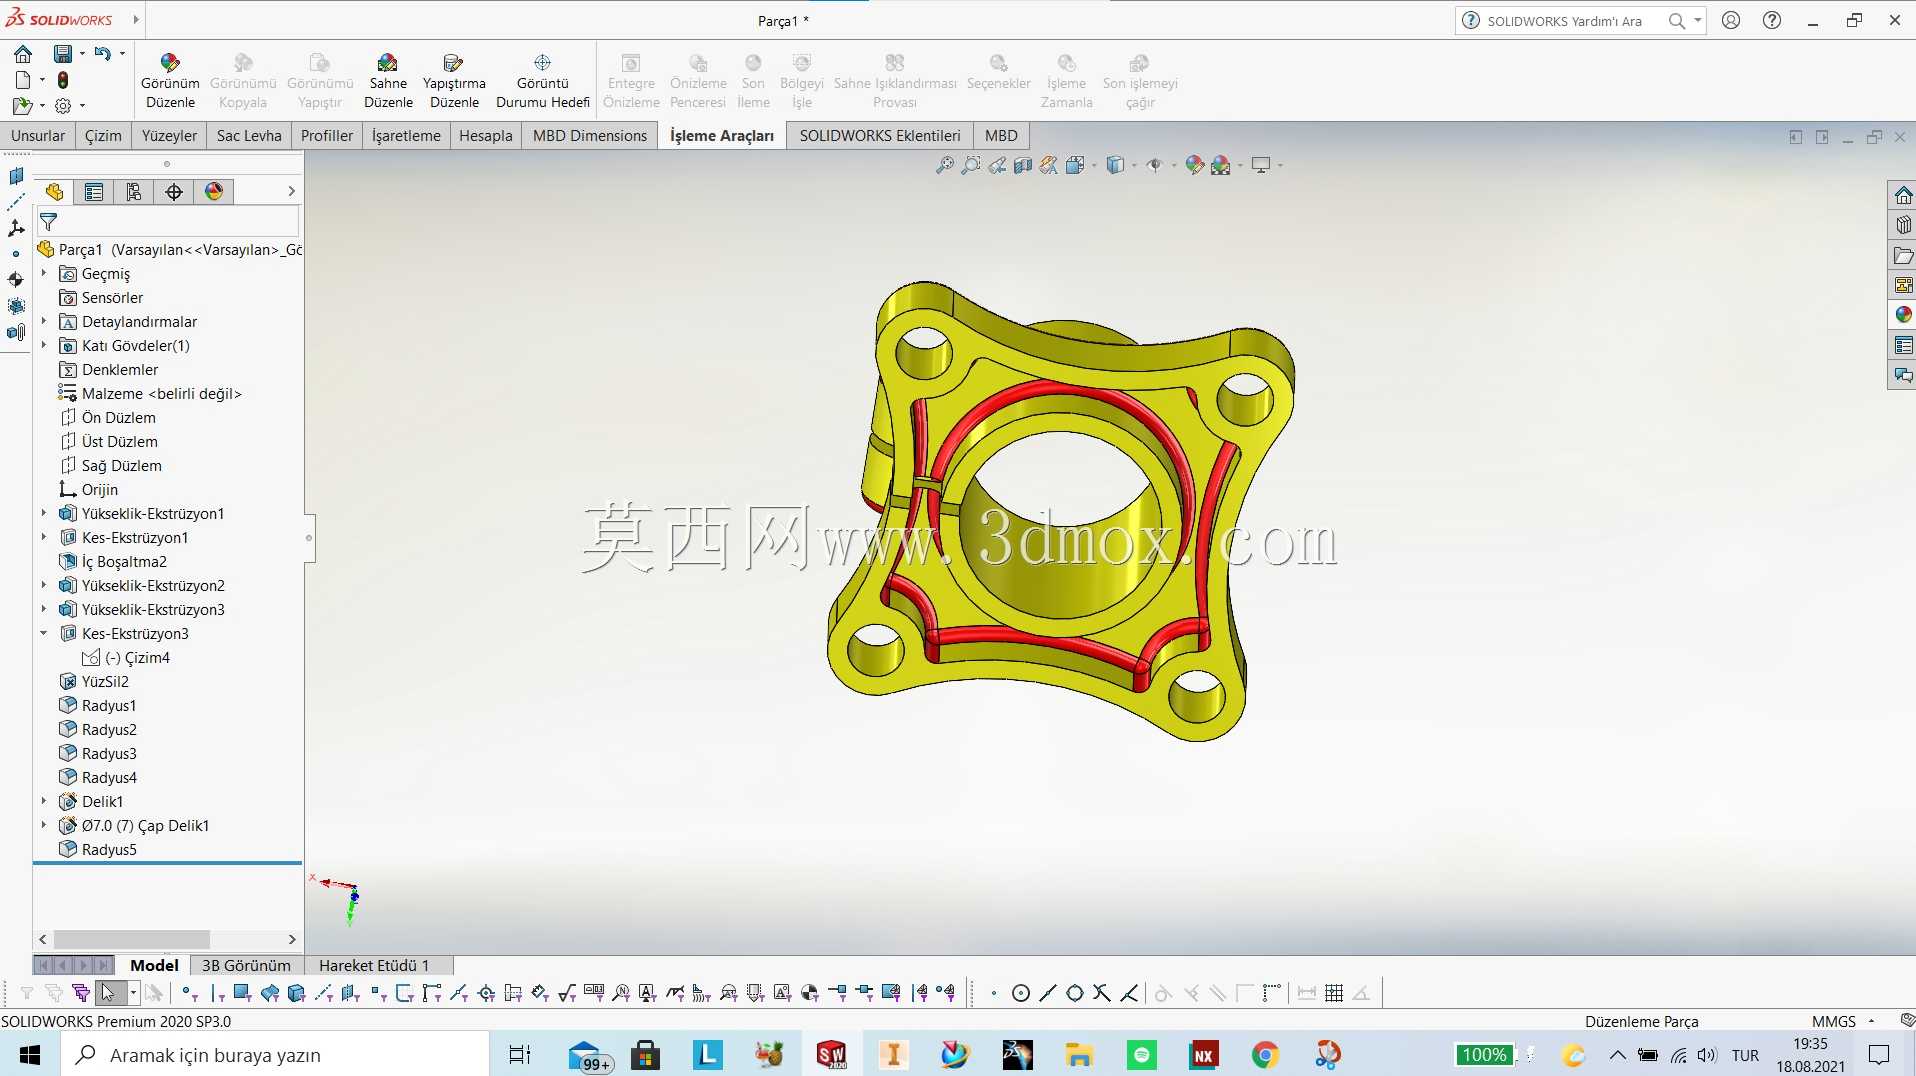Image resolution: width=1916 pixels, height=1076 pixels.
Task: Expand the Geçmiş tree node
Action: click(x=44, y=273)
